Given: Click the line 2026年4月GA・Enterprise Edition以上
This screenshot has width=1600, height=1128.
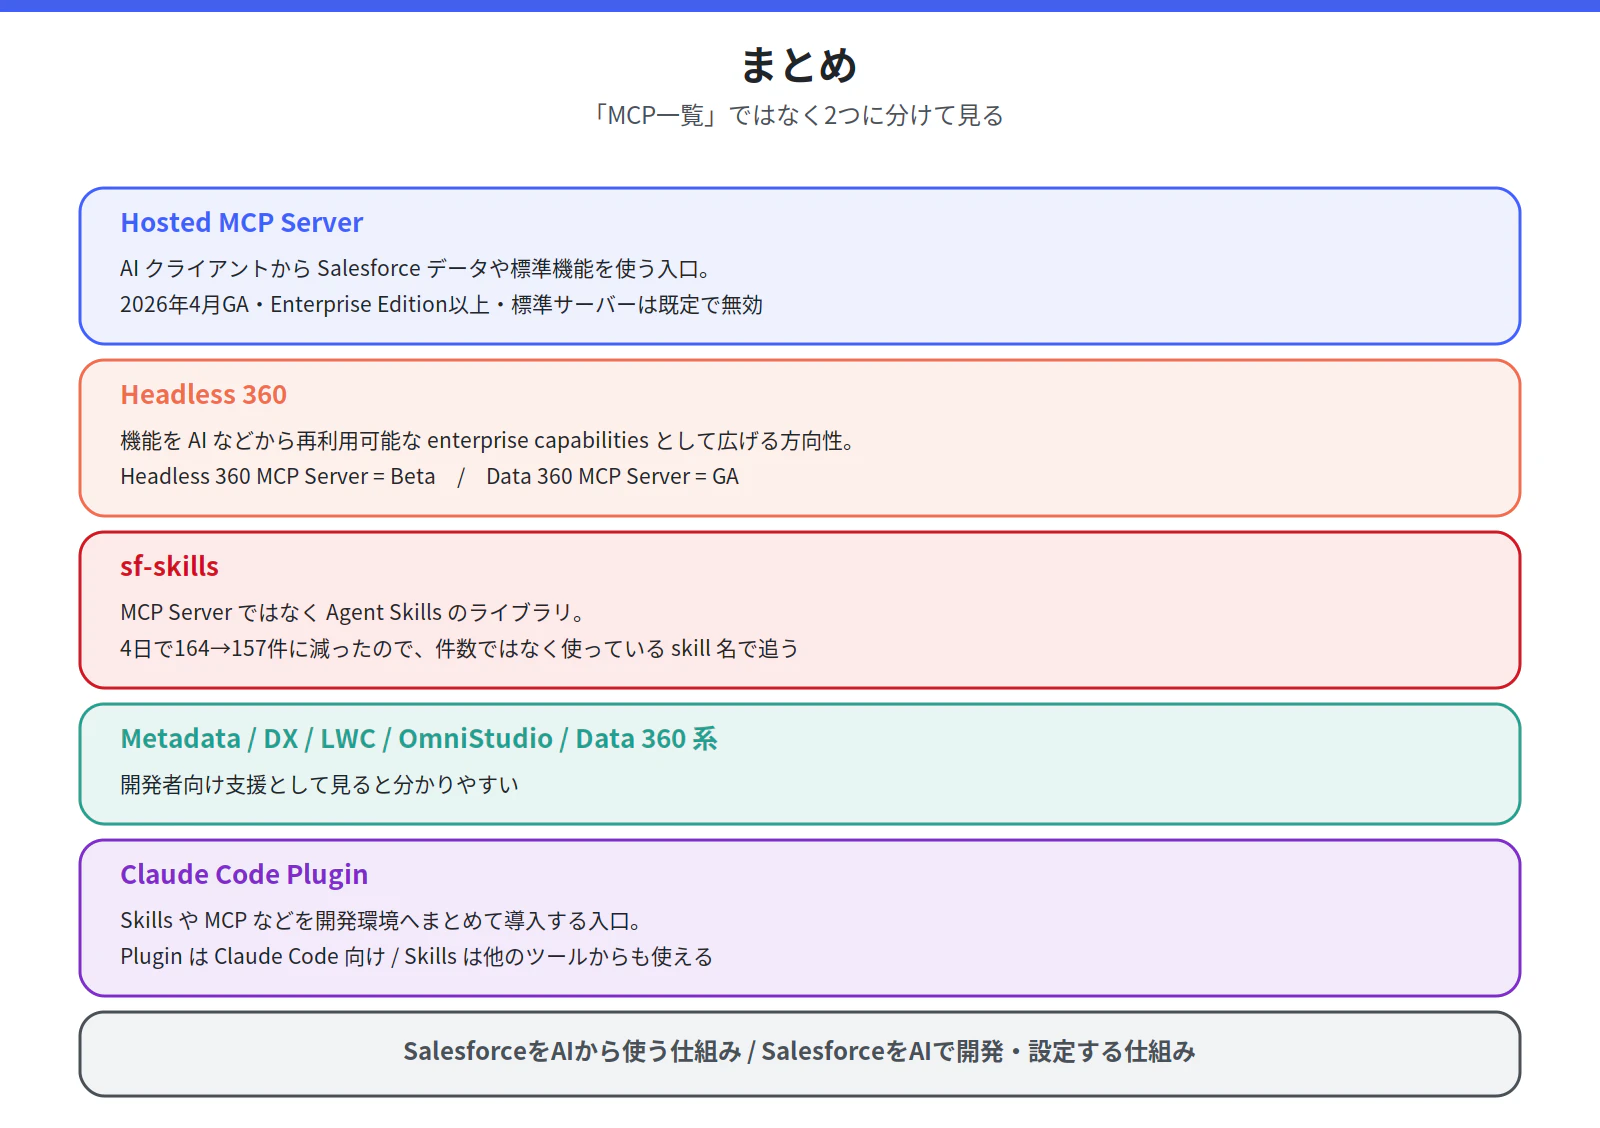Looking at the screenshot, I should pyautogui.click(x=441, y=304).
